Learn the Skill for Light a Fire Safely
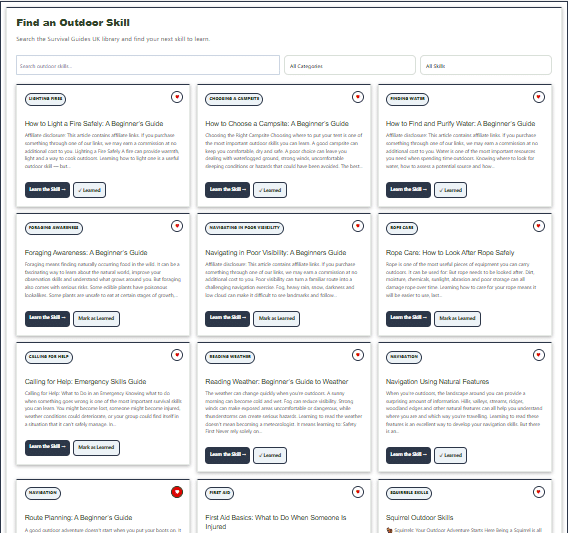Screen dimensions: 568x533 coord(47,190)
